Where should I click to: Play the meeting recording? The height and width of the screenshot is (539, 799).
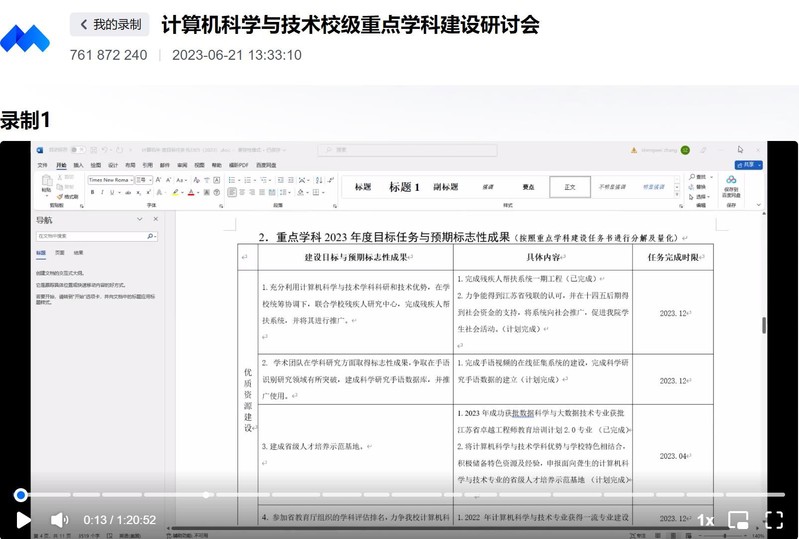(x=23, y=519)
